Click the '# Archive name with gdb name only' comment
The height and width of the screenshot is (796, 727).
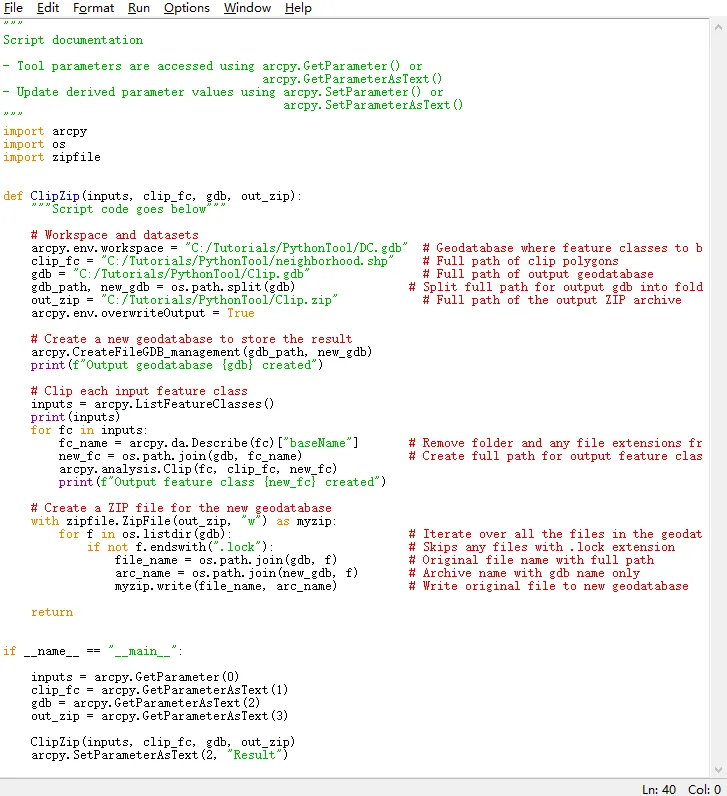[524, 573]
